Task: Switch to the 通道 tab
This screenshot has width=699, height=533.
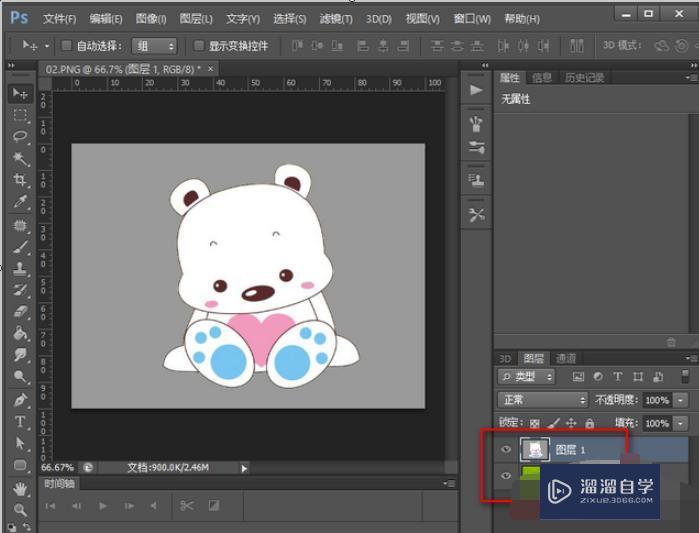Action: (566, 358)
